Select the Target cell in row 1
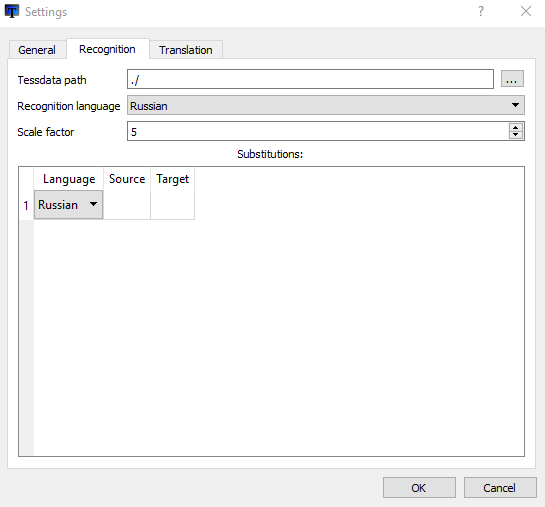545x507 pixels. click(172, 205)
